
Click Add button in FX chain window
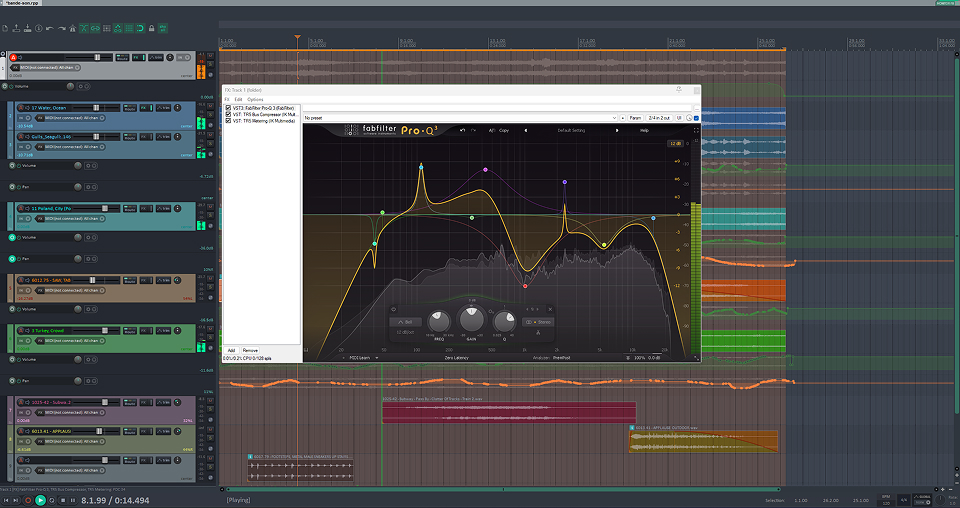[x=231, y=351]
